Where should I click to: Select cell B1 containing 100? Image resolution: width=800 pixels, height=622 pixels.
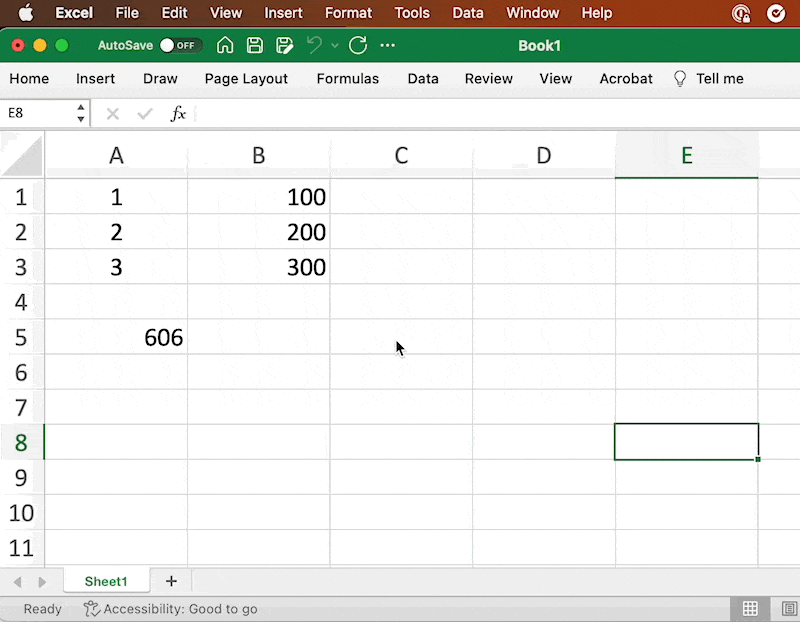click(259, 197)
